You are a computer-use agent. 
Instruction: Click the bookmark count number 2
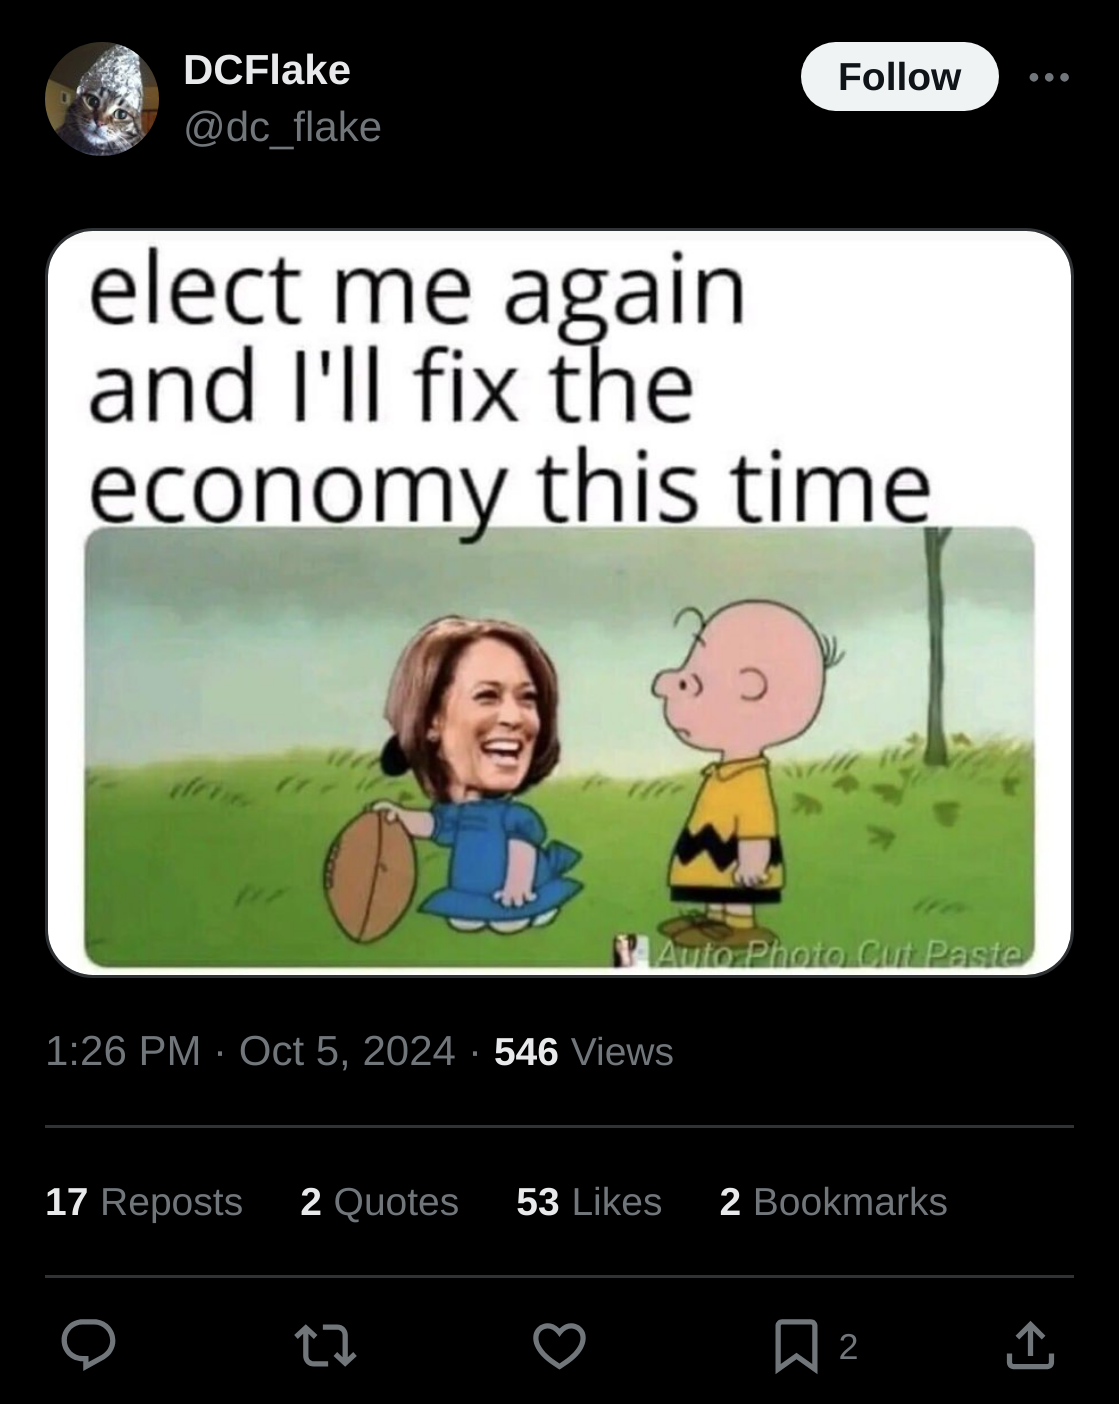coord(848,1347)
